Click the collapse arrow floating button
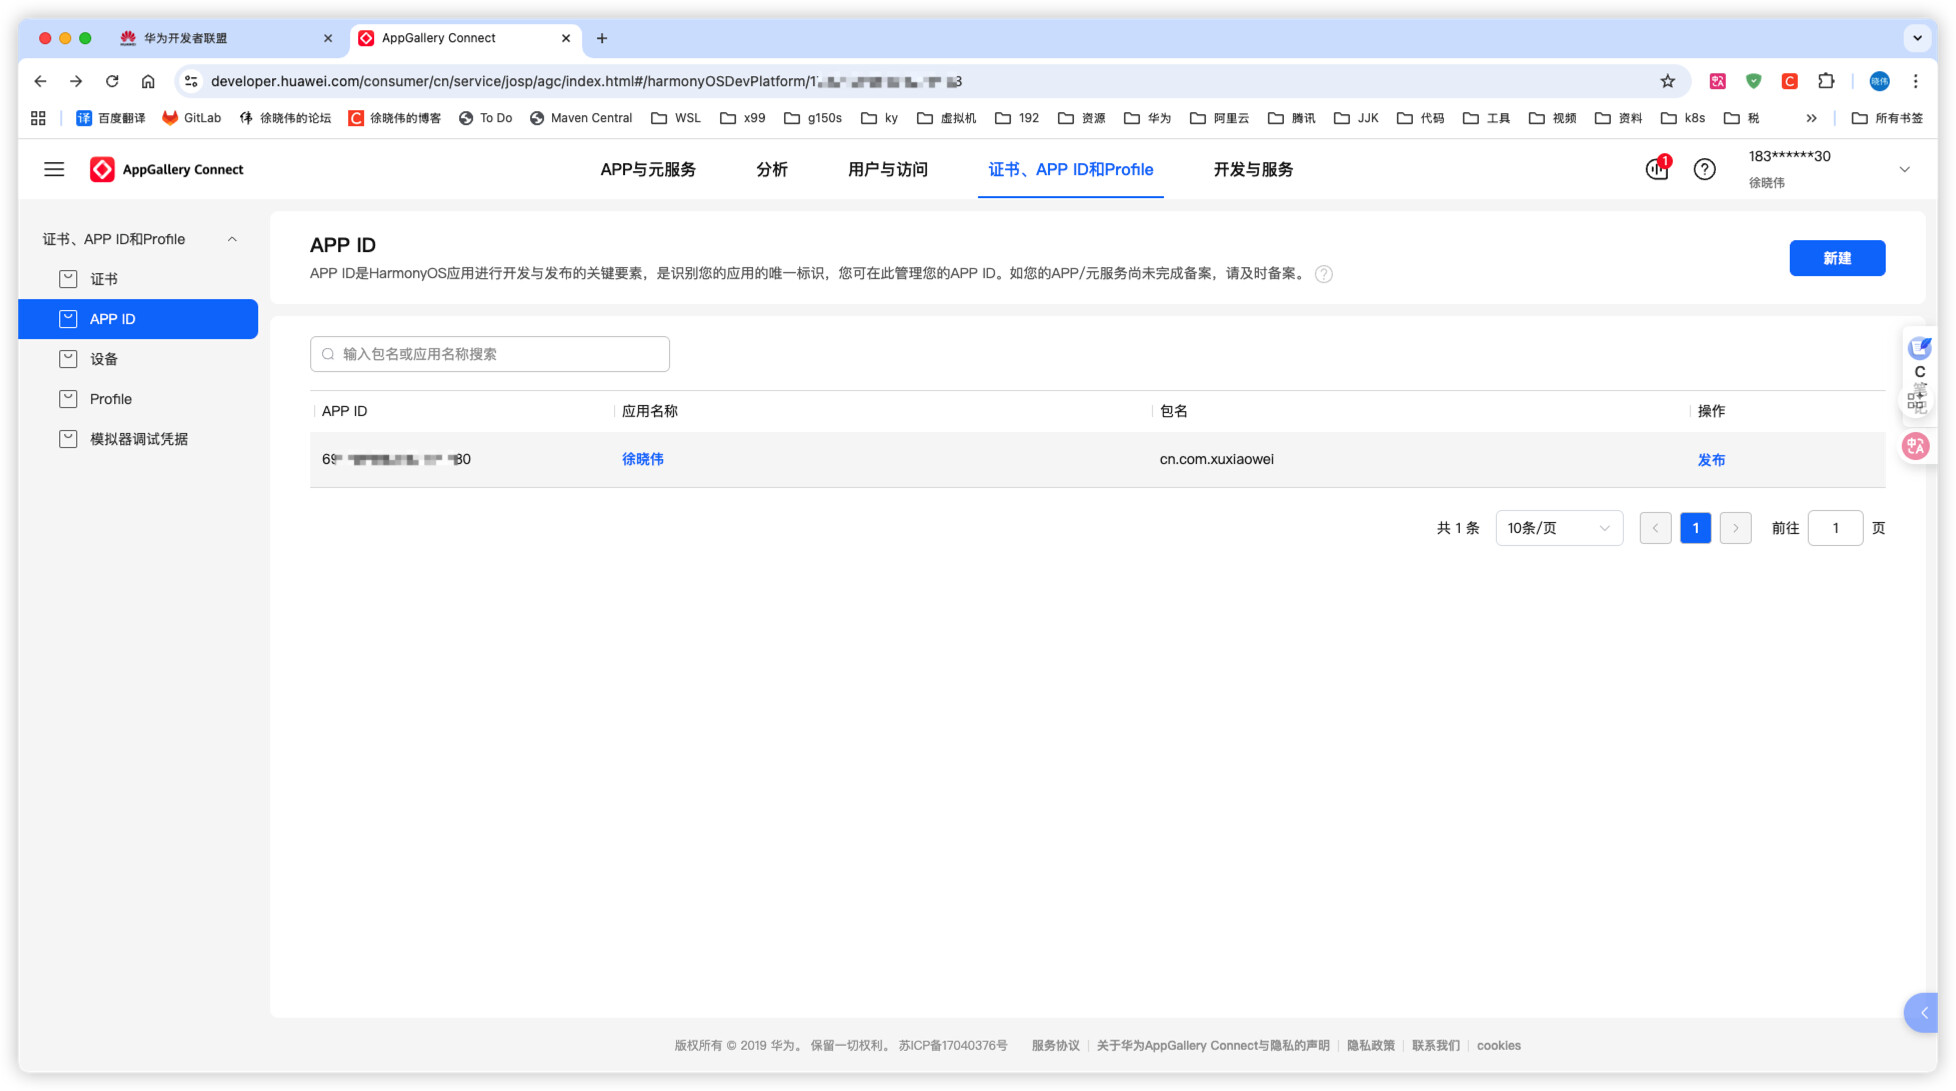Screen dimensions: 1956x1091 pyautogui.click(x=1923, y=1013)
